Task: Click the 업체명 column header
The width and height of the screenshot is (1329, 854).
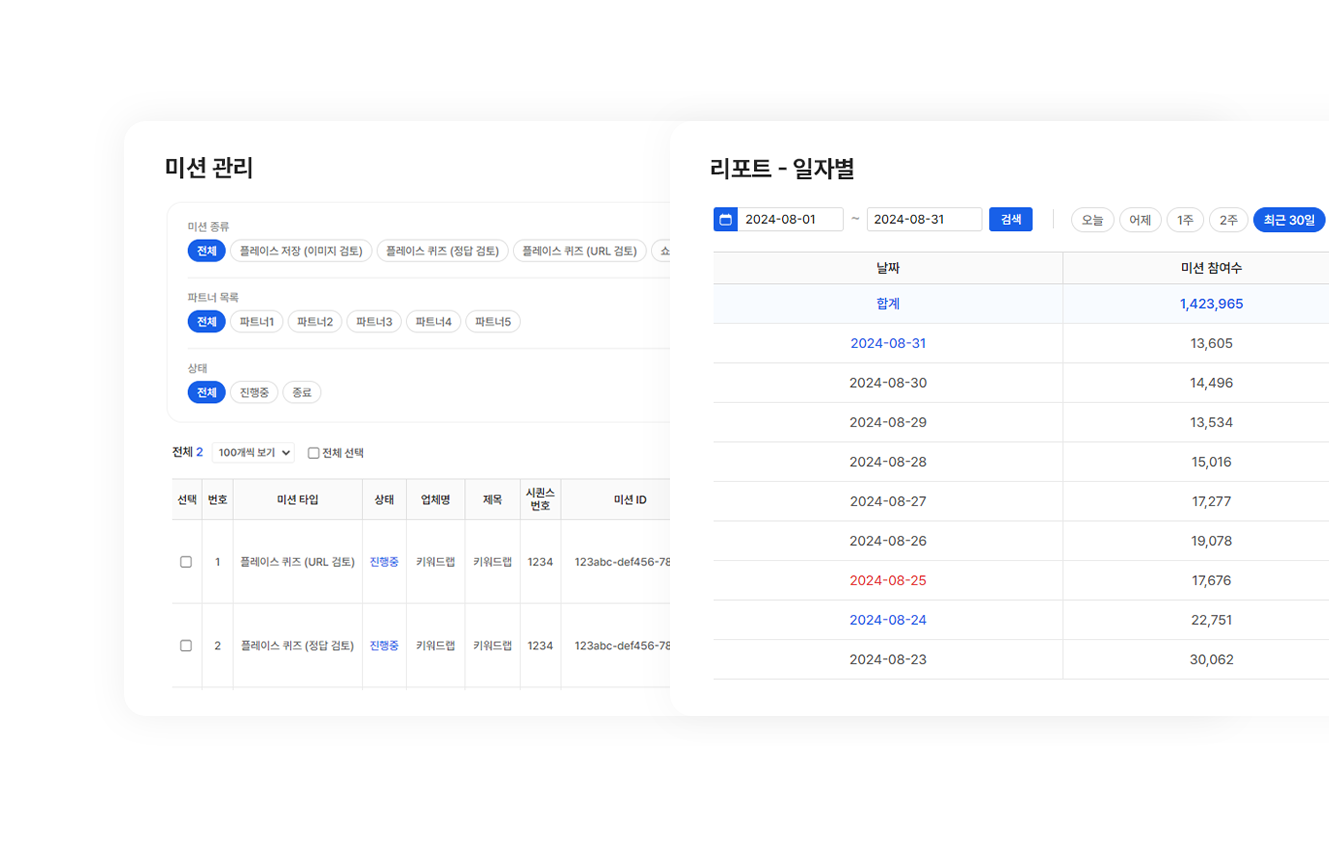Action: pos(435,499)
